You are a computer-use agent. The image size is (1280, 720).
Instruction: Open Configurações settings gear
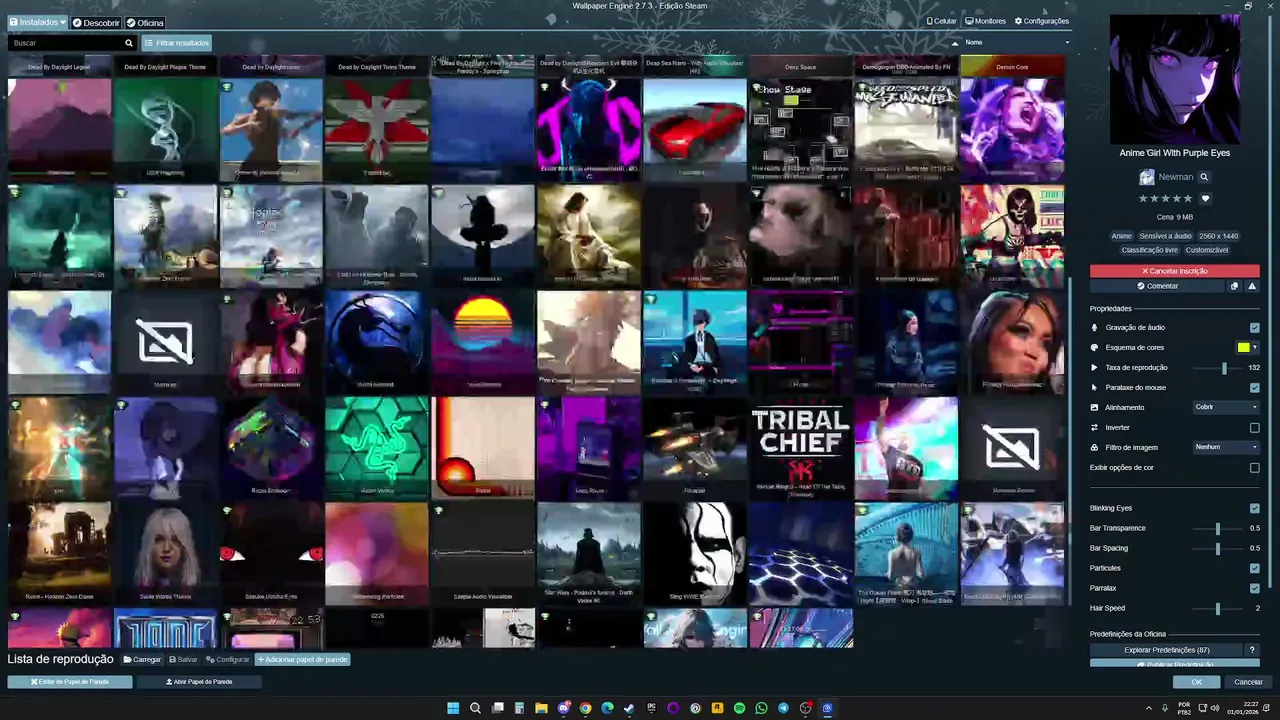[x=1041, y=21]
